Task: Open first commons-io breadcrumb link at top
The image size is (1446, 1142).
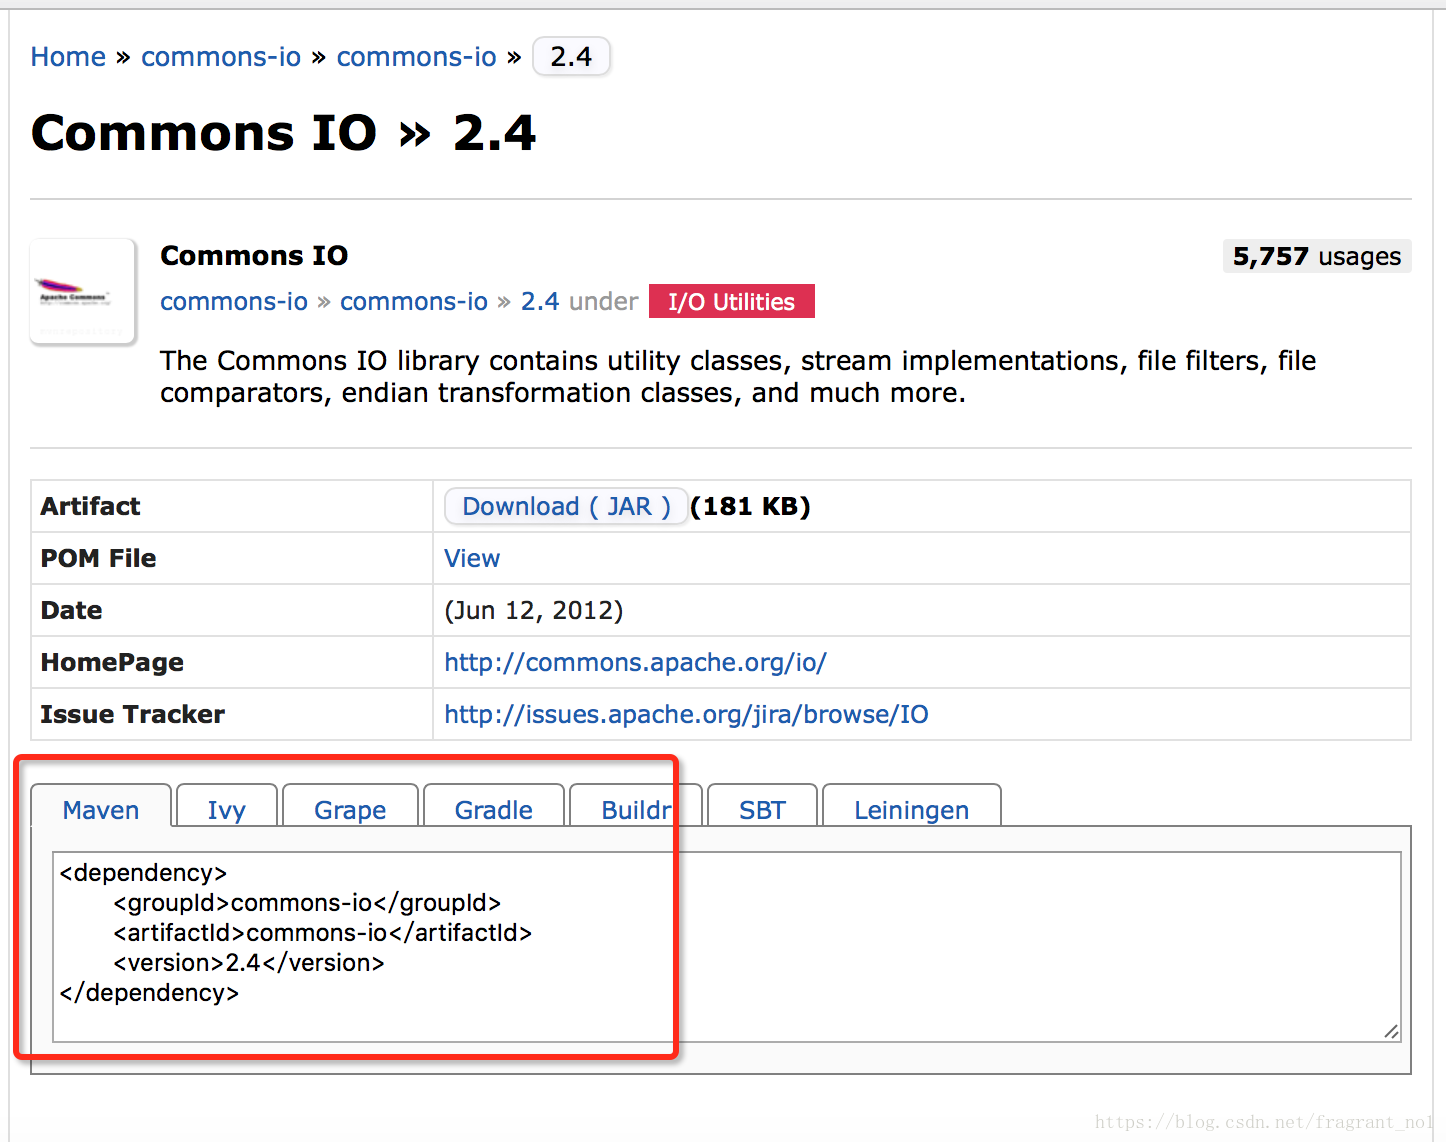Action: pyautogui.click(x=221, y=57)
